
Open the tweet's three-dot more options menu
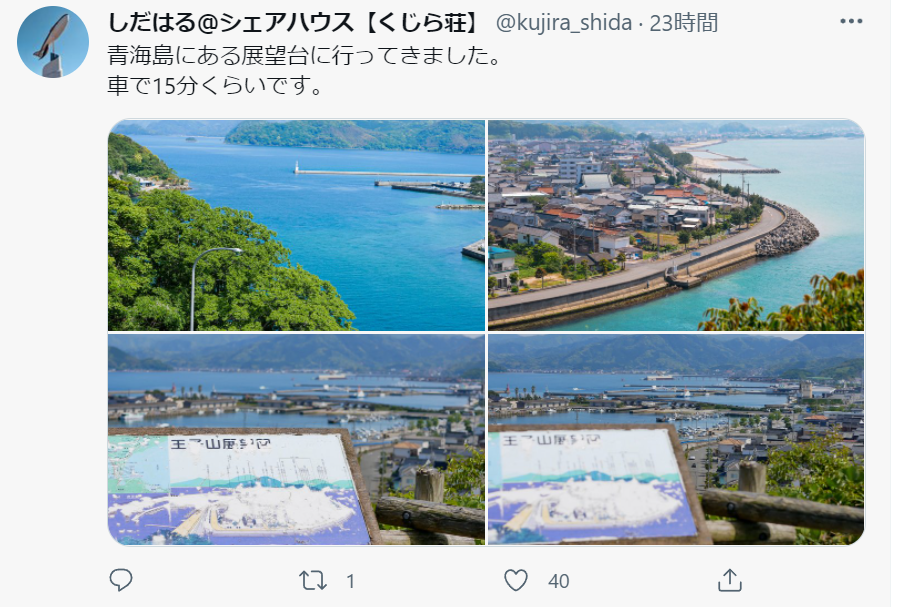pos(850,21)
